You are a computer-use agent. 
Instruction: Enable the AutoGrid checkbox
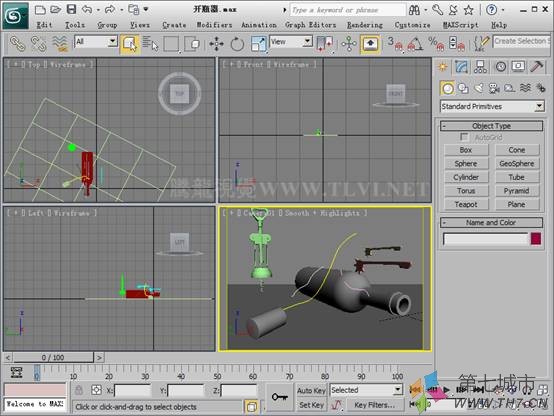point(464,137)
